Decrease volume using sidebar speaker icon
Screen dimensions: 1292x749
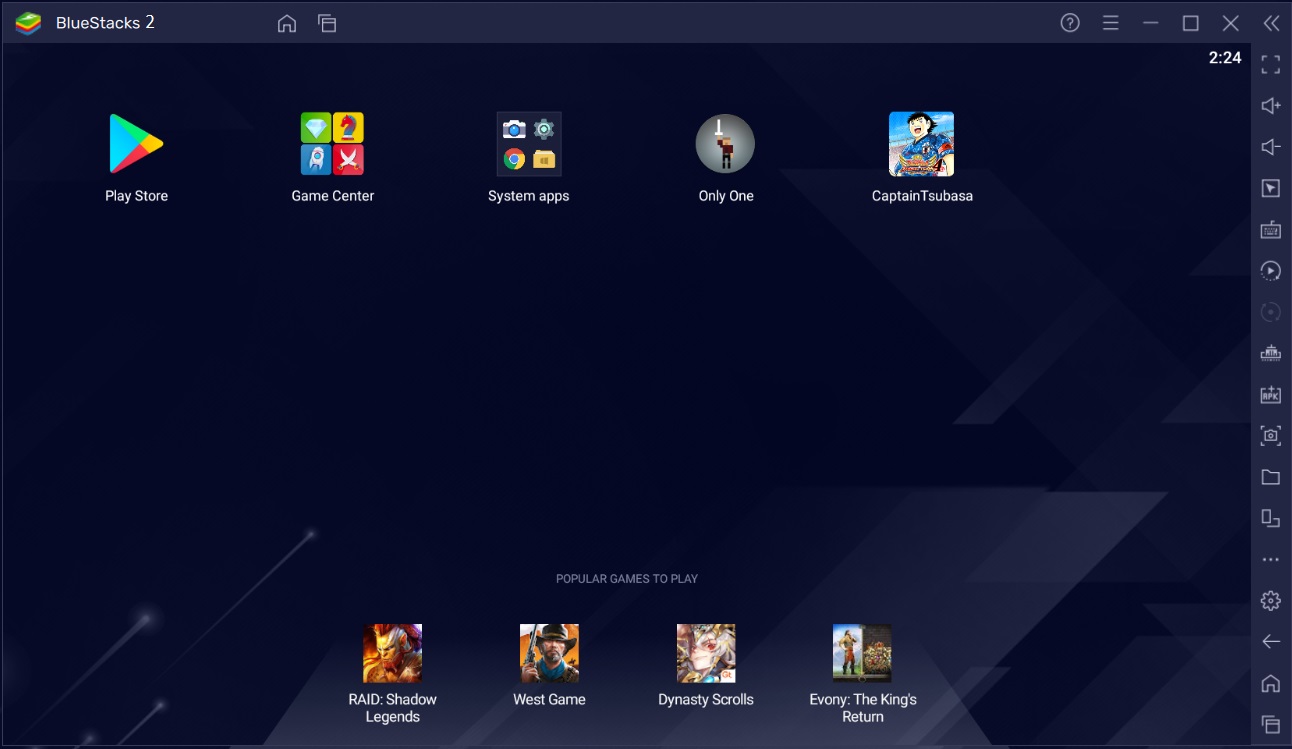click(x=1271, y=147)
